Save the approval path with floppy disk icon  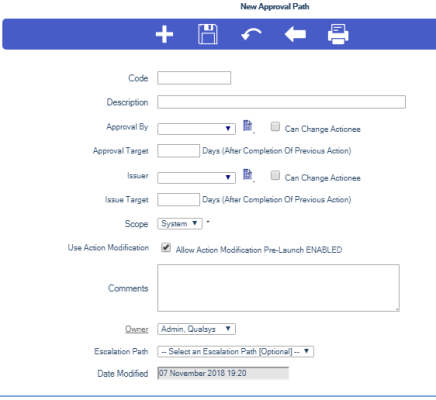coord(208,34)
